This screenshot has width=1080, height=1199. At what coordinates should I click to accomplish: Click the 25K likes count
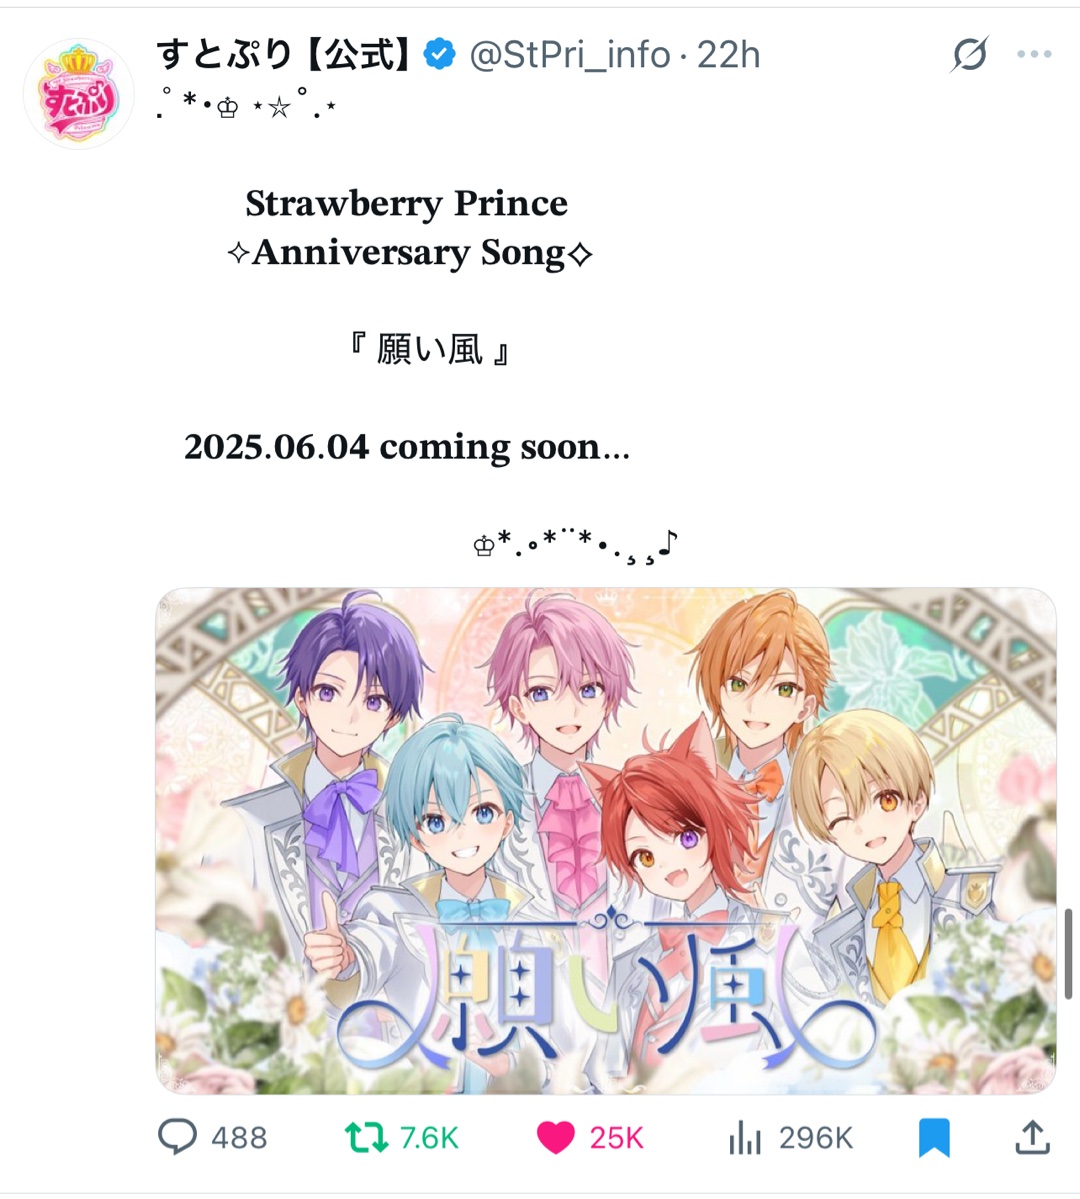(x=616, y=1138)
